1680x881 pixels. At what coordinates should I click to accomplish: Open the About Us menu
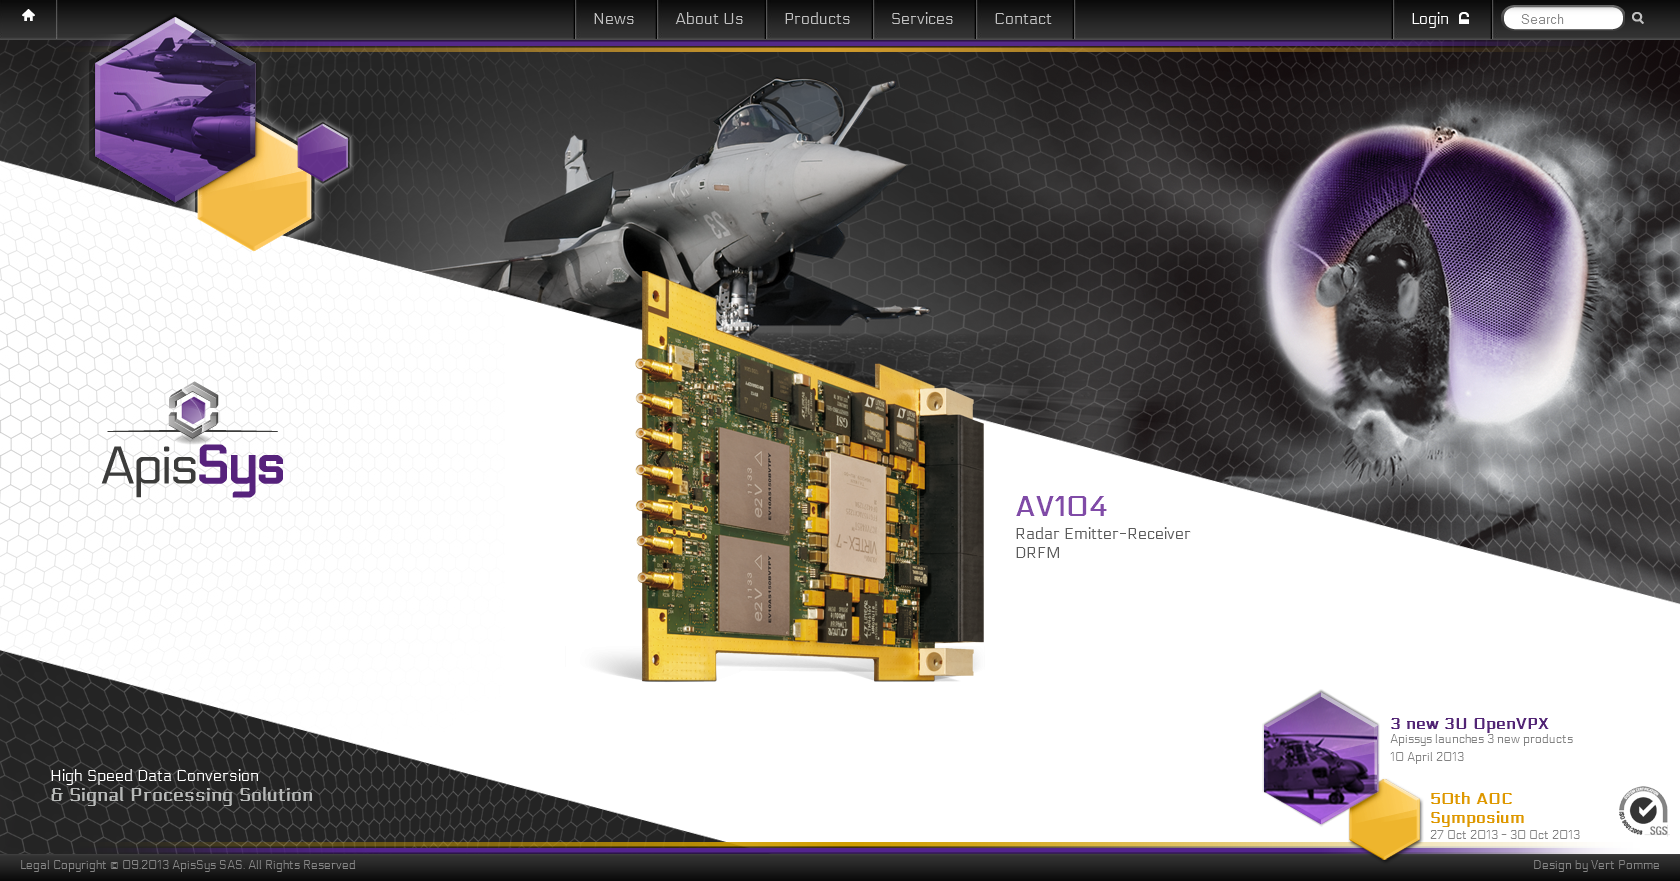(x=709, y=19)
